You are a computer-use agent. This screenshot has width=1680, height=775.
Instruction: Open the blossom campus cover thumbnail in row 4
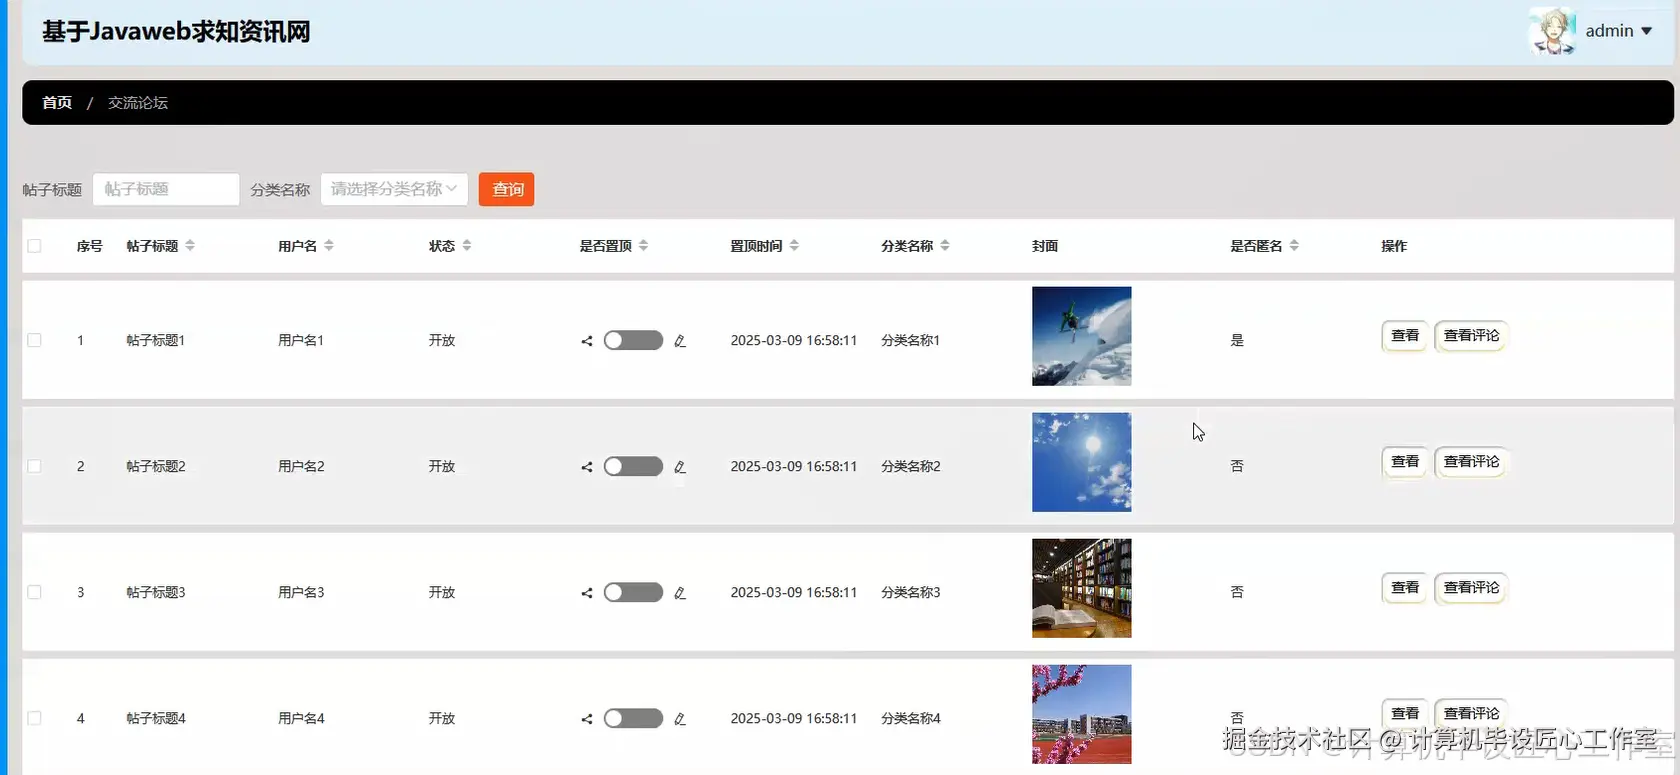click(1082, 714)
